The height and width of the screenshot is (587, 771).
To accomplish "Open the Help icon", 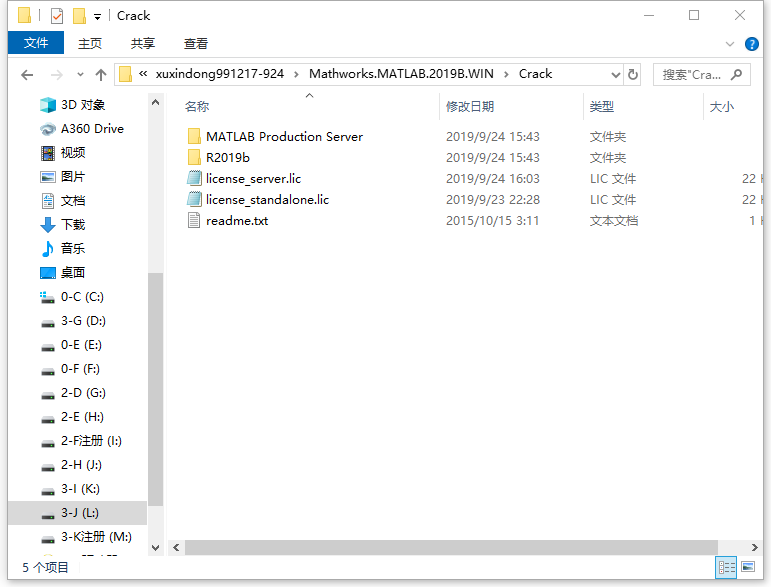I will [x=751, y=44].
